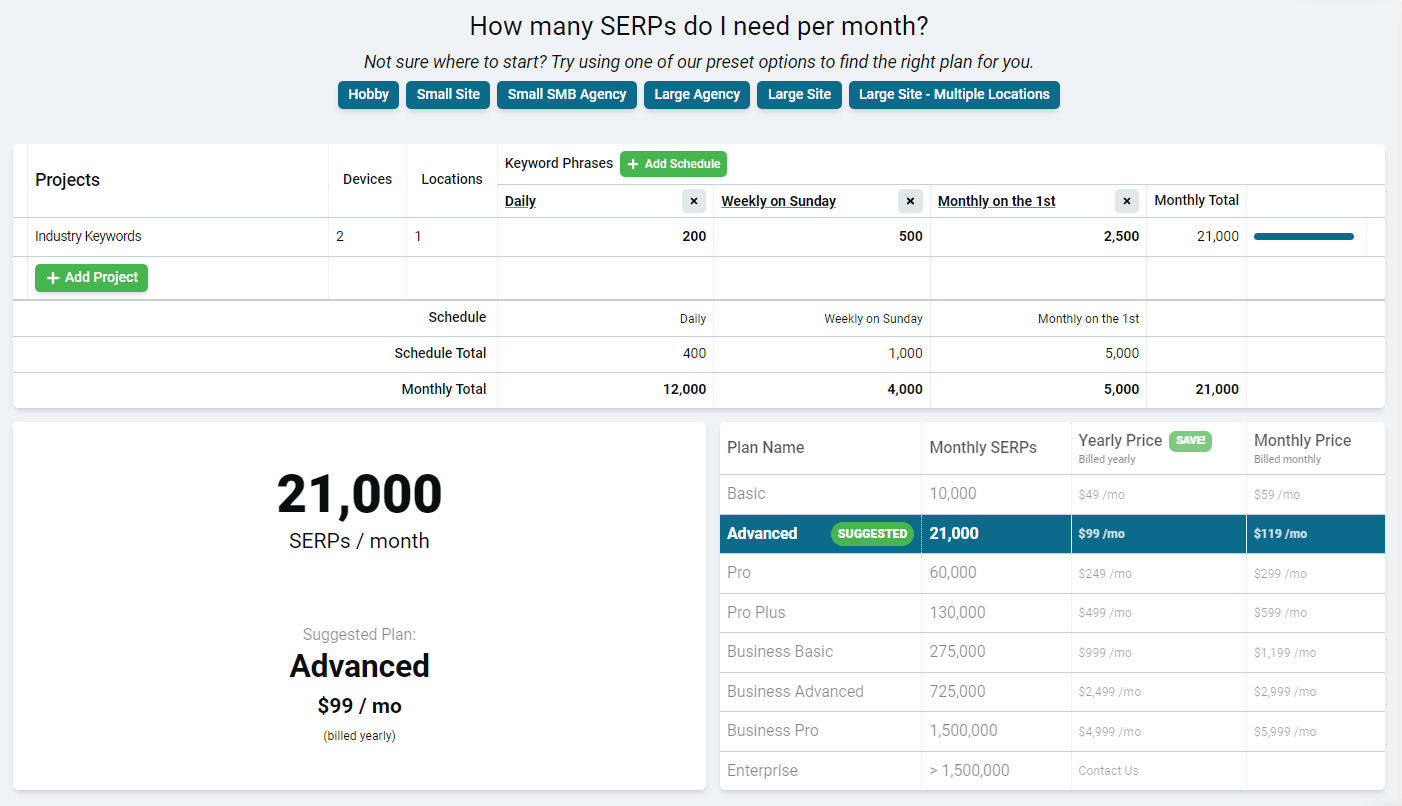
Task: Apply the Small SMB Agency preset
Action: pos(567,95)
